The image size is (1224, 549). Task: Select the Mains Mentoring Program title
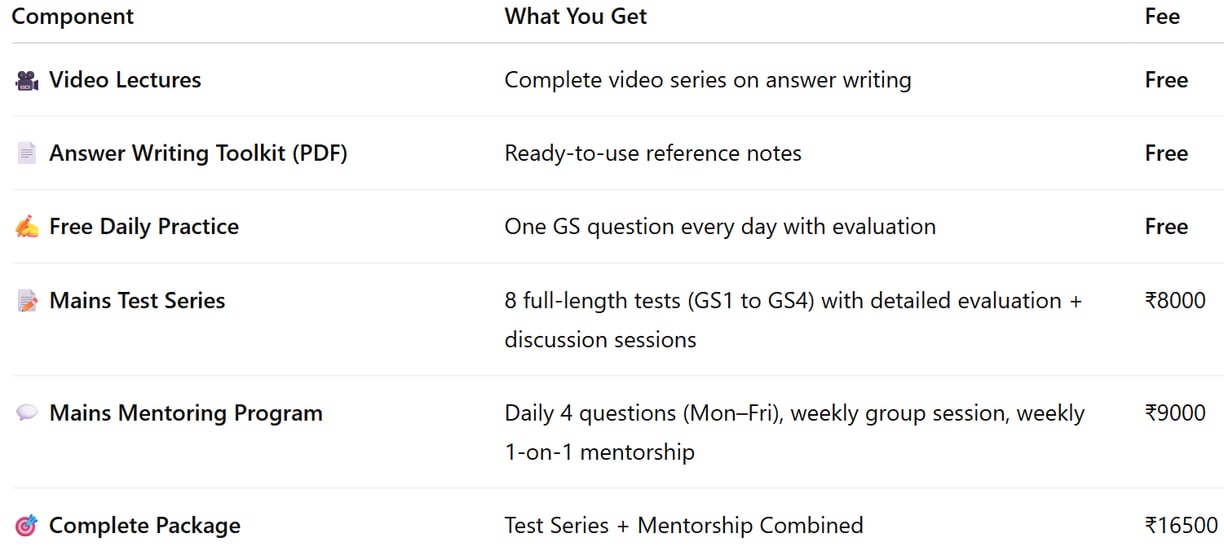tap(186, 413)
